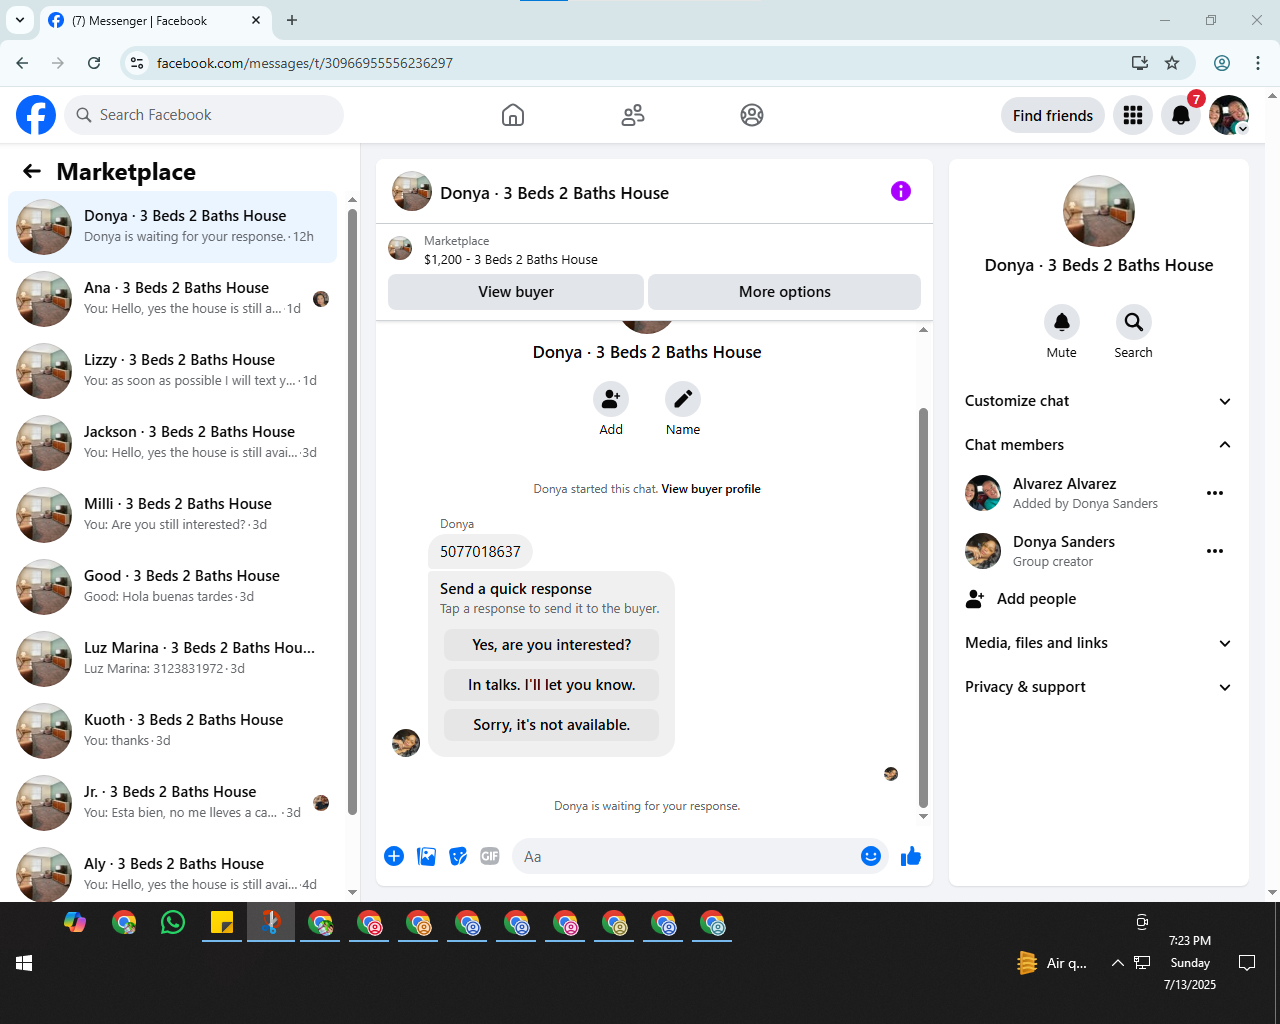The image size is (1280, 1024).
Task: Open Kuoth 3 Beds 2 Baths conversation
Action: point(173,731)
